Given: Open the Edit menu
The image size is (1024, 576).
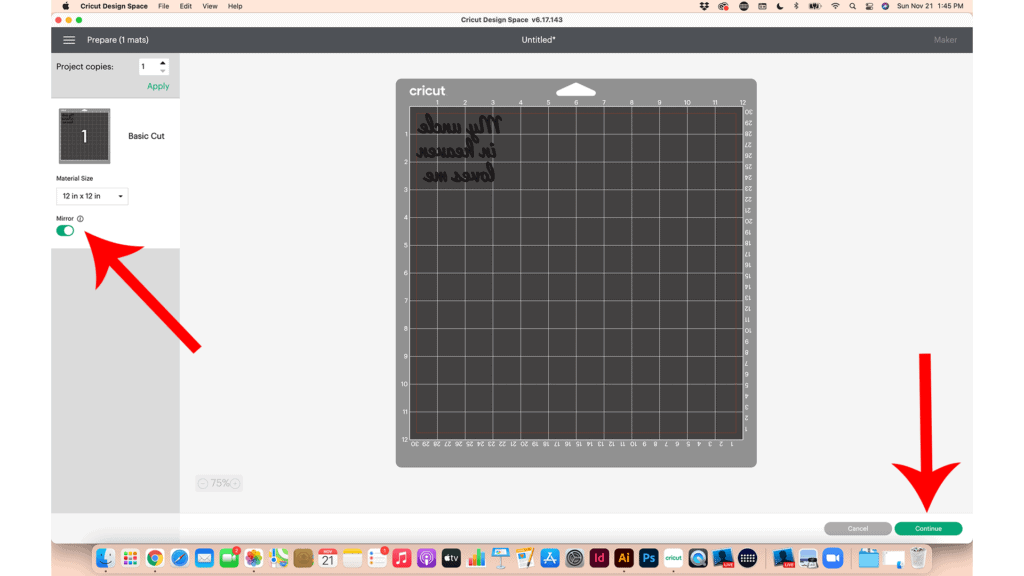Looking at the screenshot, I should click(185, 6).
